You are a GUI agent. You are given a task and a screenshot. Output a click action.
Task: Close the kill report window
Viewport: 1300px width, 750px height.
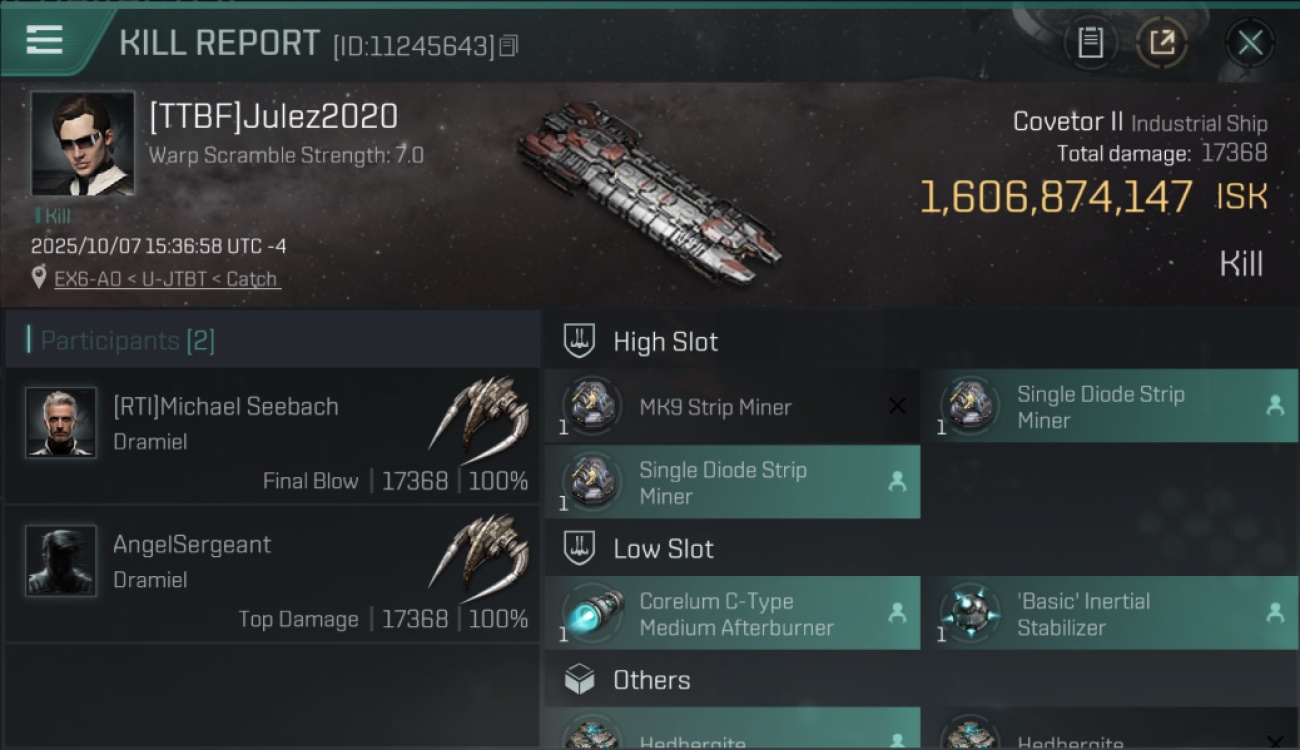pyautogui.click(x=1249, y=43)
